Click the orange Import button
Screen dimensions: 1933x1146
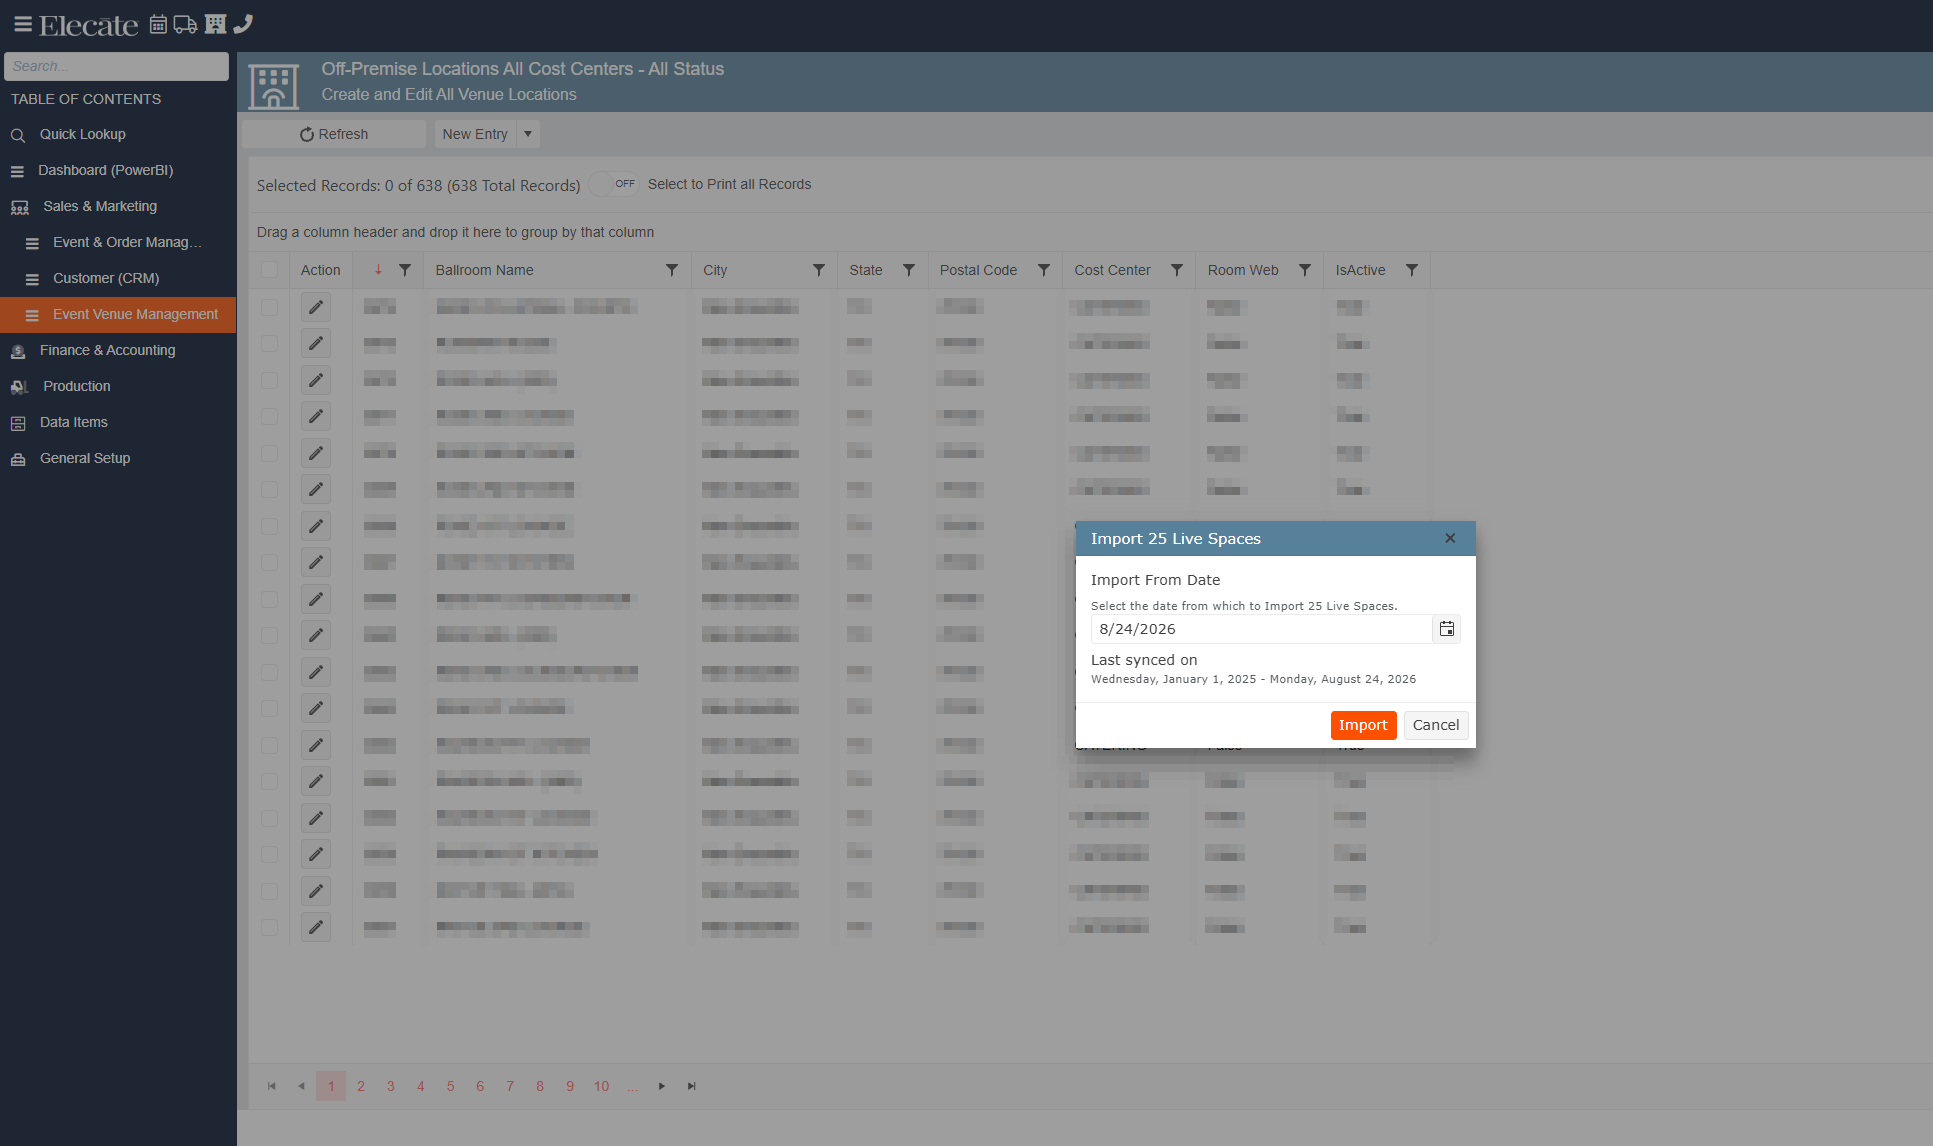(x=1363, y=725)
